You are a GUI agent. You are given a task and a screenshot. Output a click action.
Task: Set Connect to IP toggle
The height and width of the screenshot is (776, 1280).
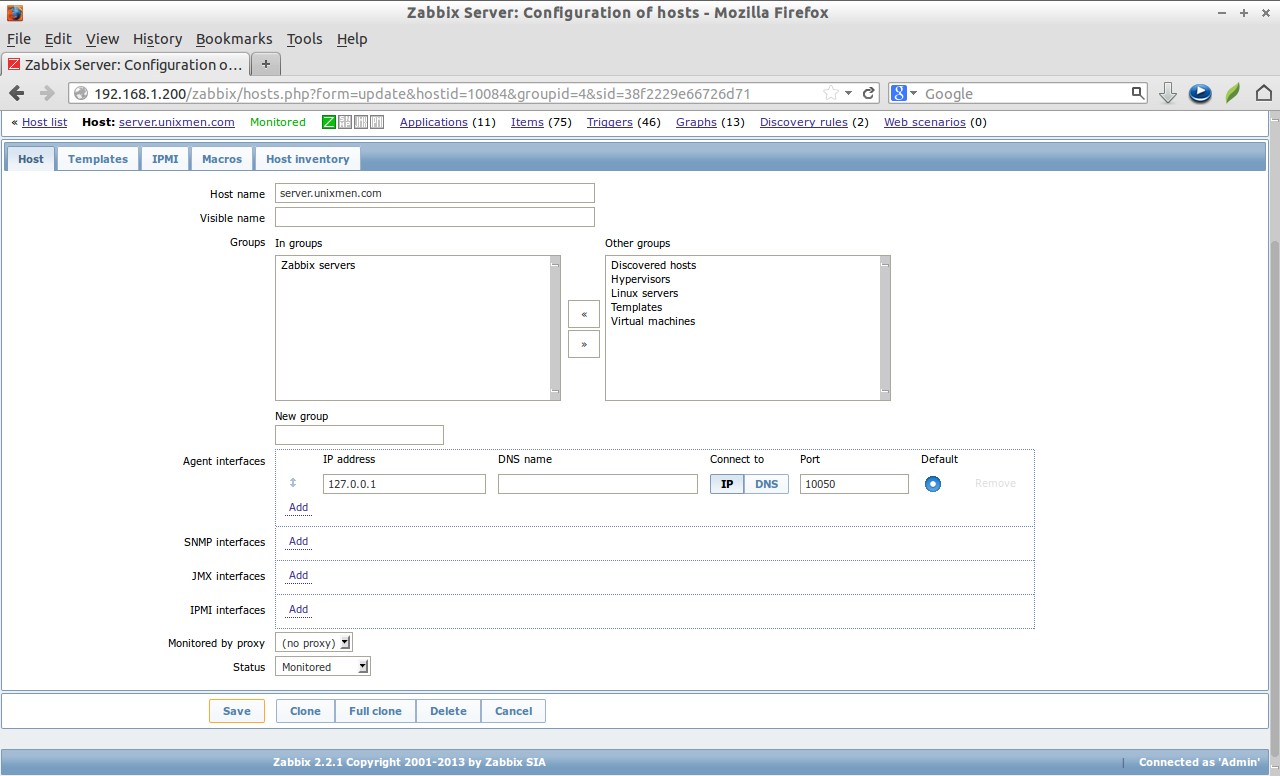[x=727, y=484]
